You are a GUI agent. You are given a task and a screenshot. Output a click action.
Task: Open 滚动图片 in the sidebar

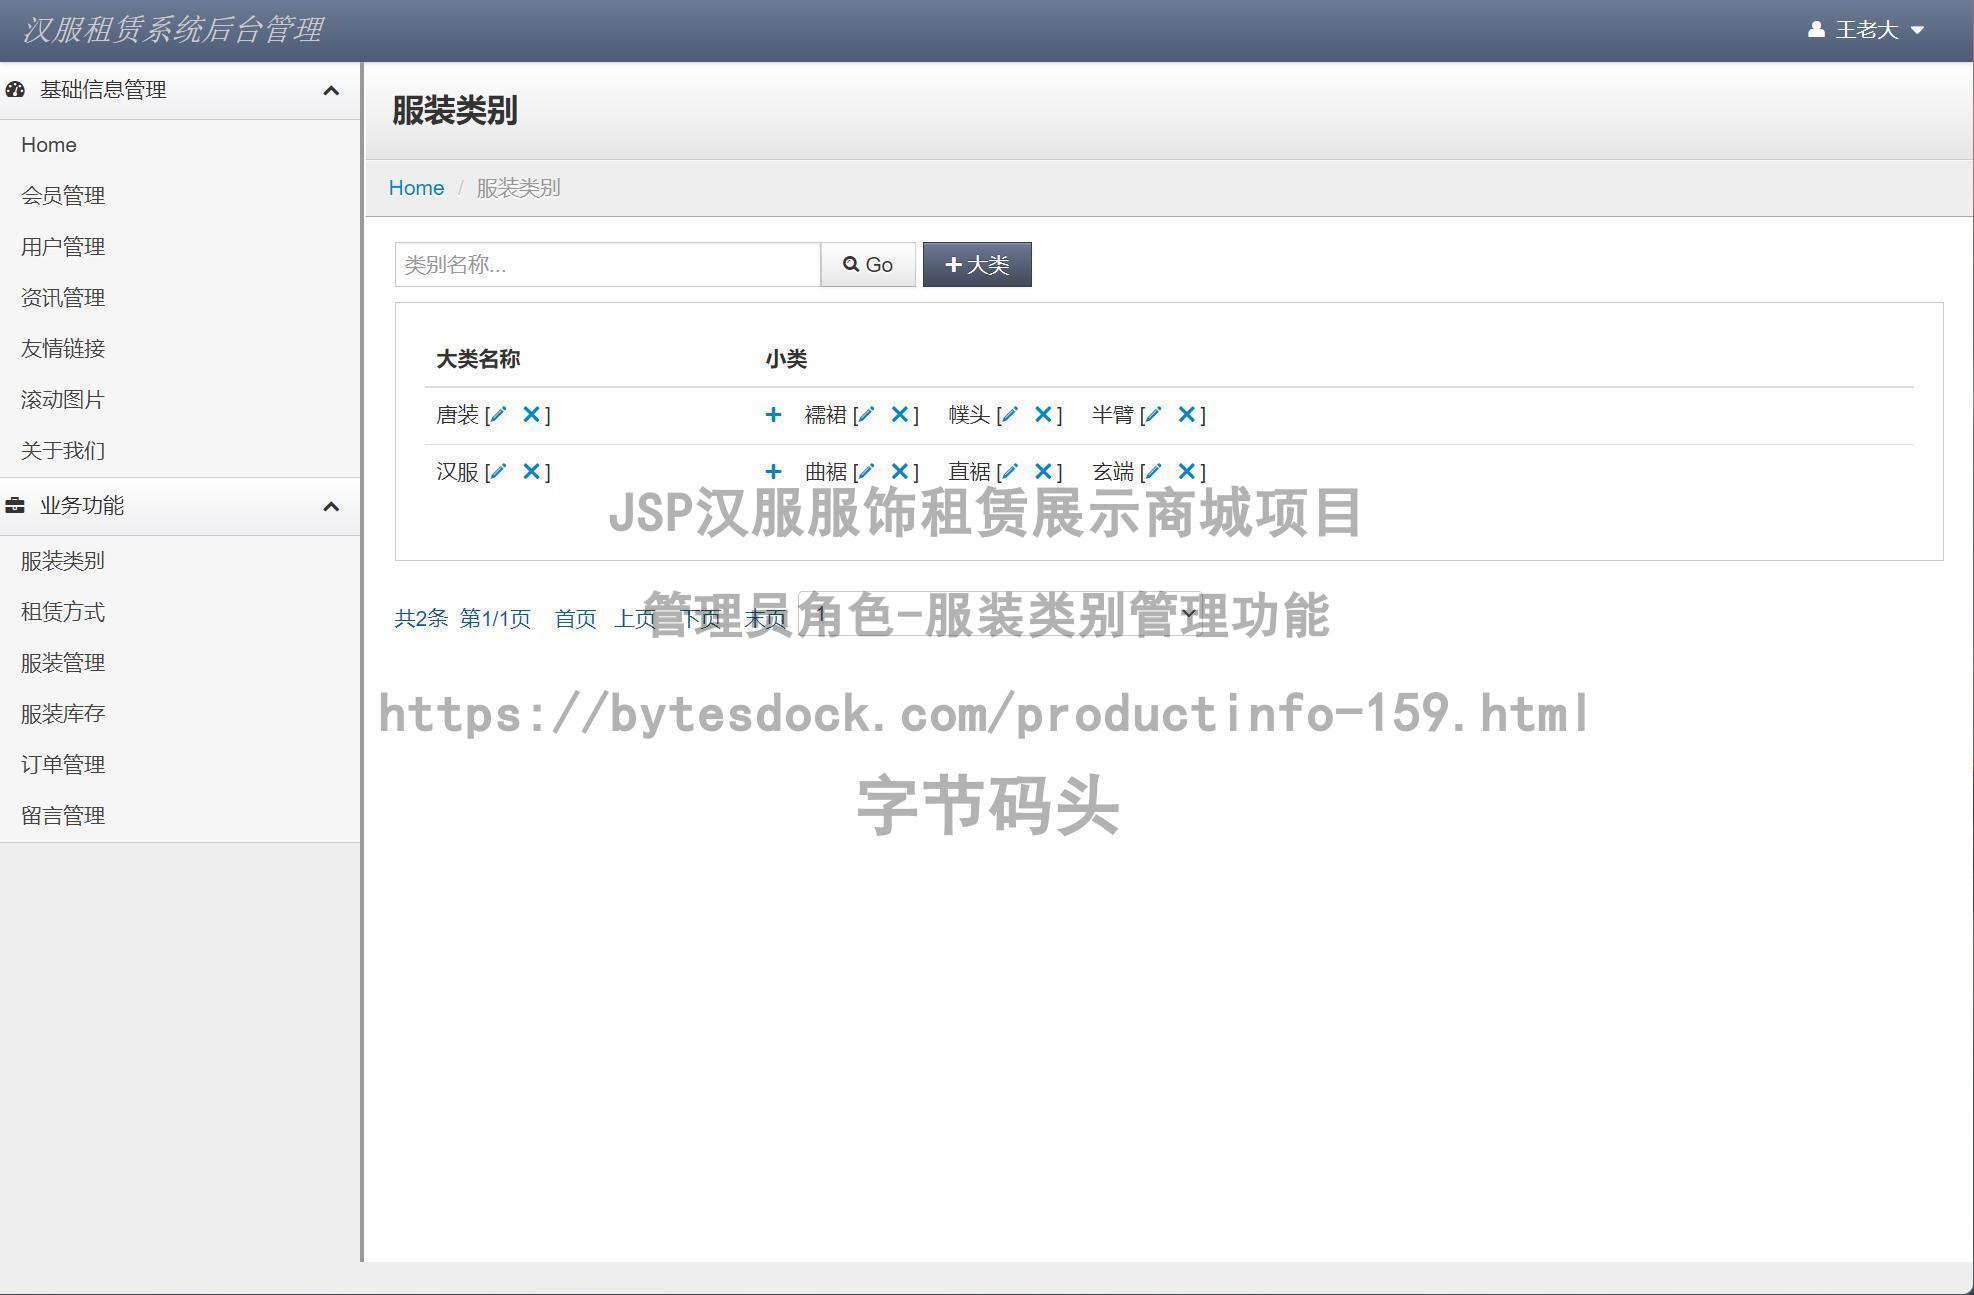pos(63,400)
